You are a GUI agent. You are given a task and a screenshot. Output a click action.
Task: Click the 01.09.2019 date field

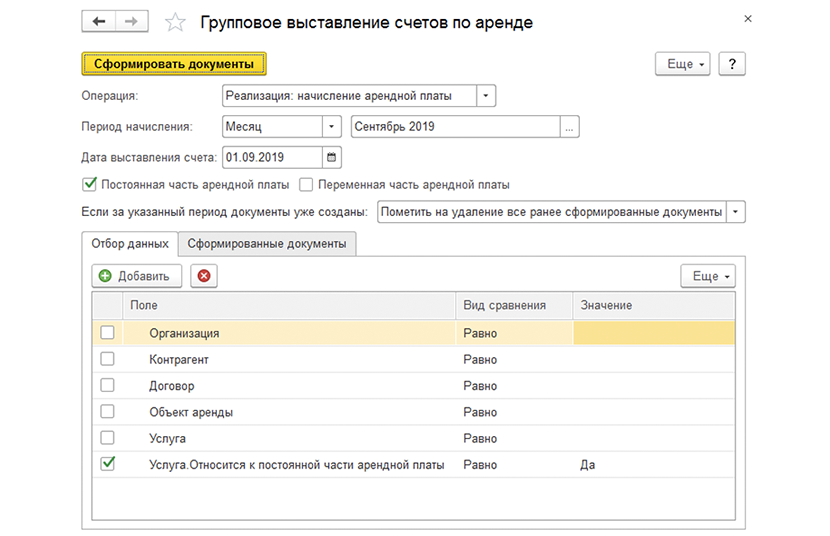click(272, 157)
